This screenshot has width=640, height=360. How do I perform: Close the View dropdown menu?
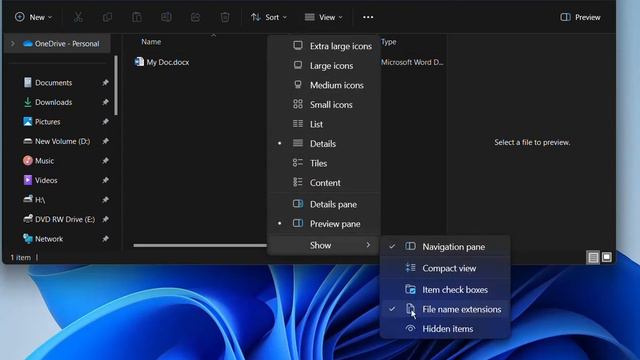click(x=324, y=17)
